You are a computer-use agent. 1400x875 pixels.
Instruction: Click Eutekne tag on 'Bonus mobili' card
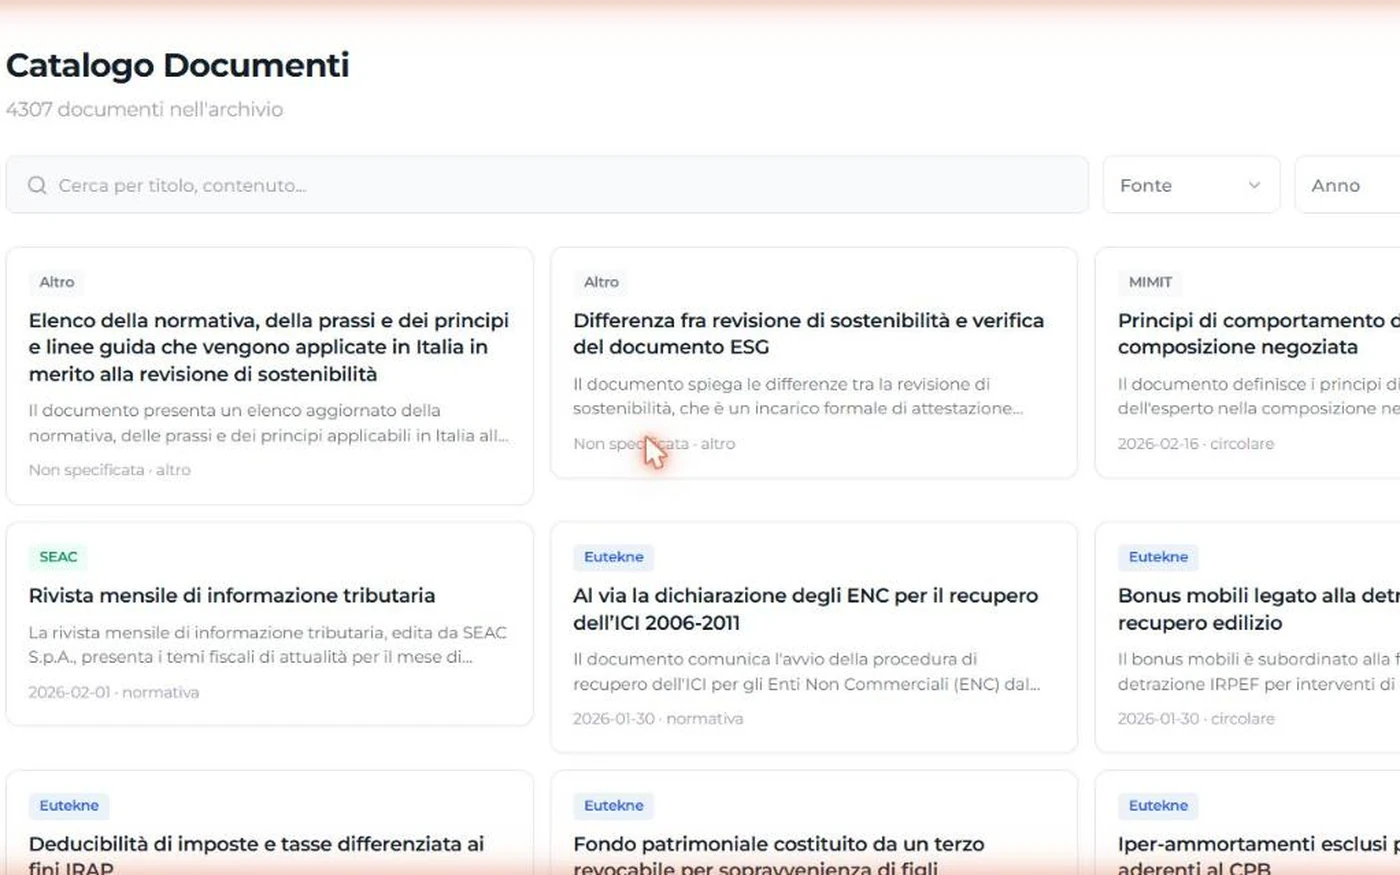tap(1158, 557)
